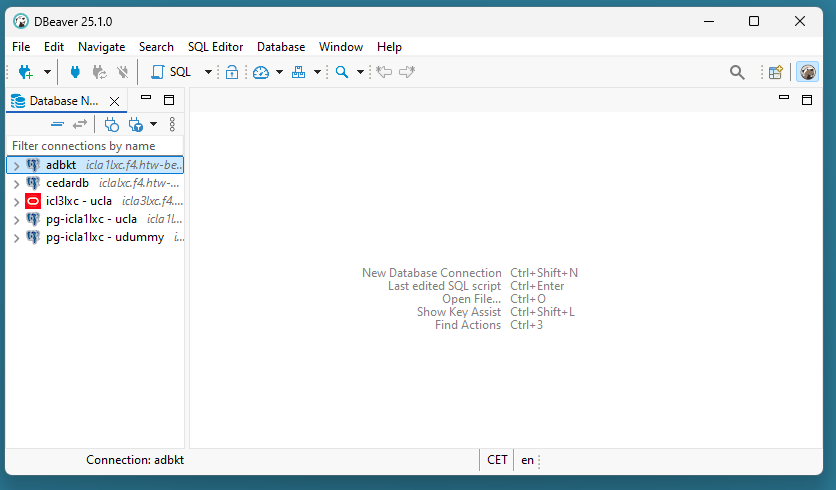Open the Database menu
836x490 pixels.
click(281, 47)
